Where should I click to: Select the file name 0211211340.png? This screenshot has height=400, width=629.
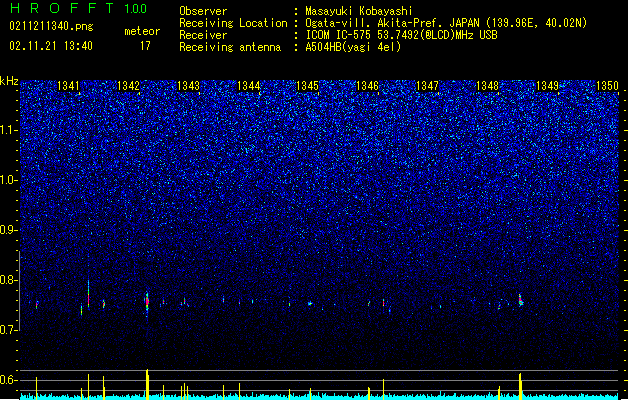pyautogui.click(x=51, y=26)
